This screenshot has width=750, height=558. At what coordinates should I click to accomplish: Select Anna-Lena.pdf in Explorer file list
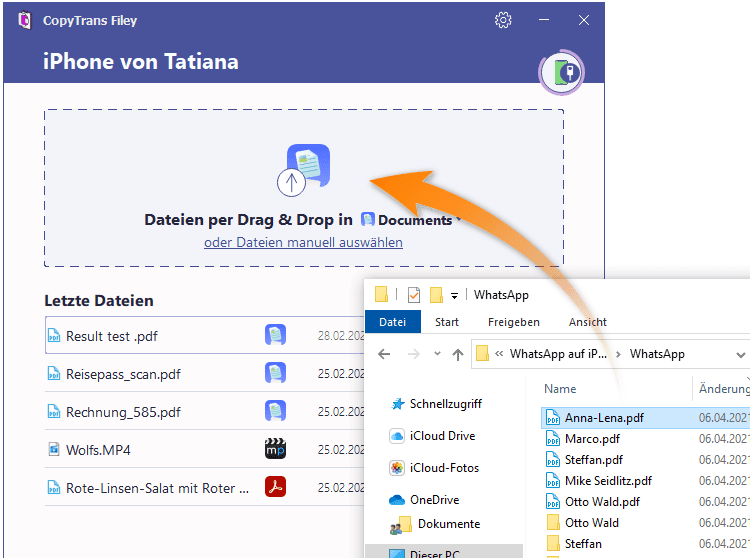pos(646,418)
